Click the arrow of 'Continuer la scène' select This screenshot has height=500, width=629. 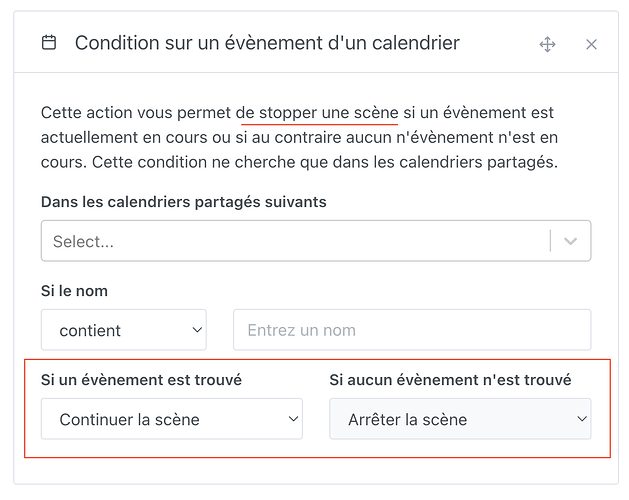[292, 420]
